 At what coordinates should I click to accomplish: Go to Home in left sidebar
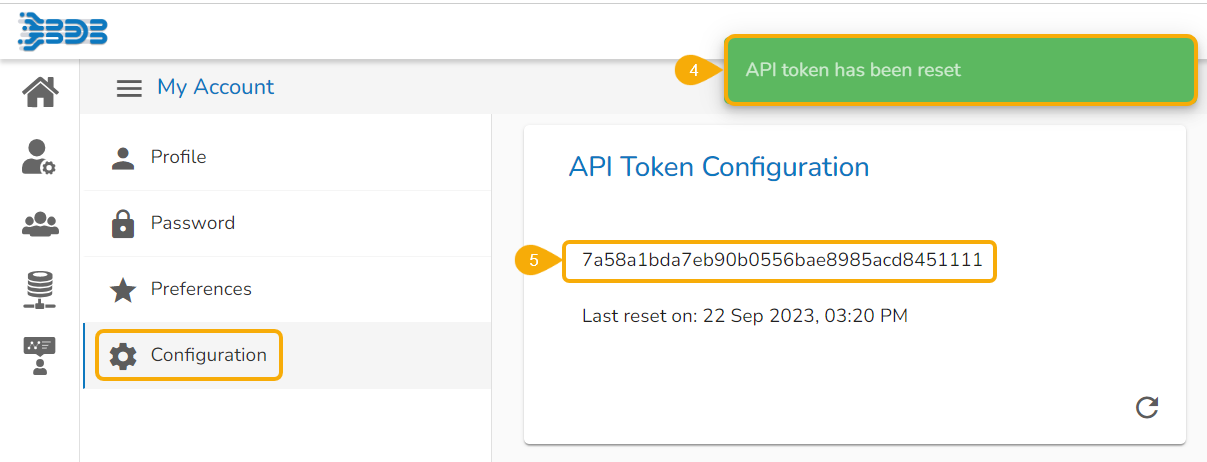(x=40, y=91)
